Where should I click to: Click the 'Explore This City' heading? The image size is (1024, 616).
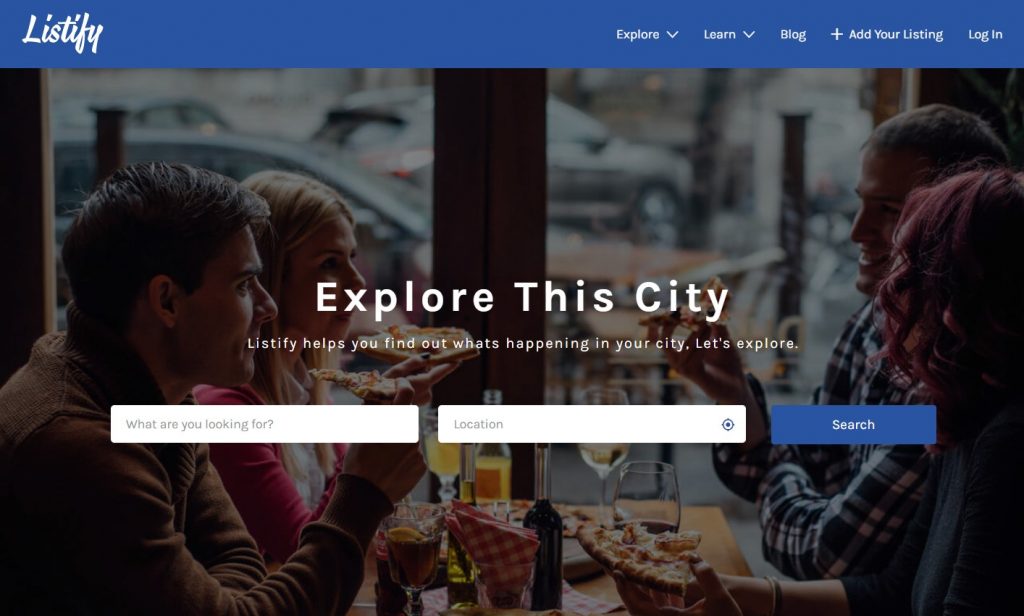[522, 298]
